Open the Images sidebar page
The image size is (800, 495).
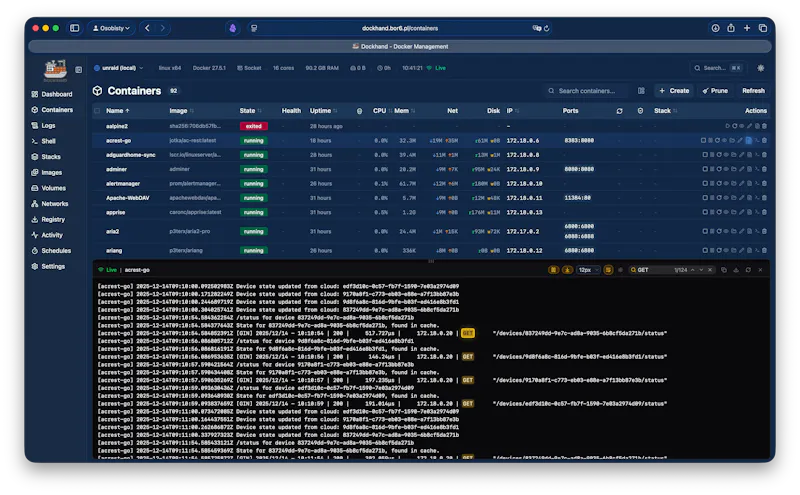click(46, 172)
